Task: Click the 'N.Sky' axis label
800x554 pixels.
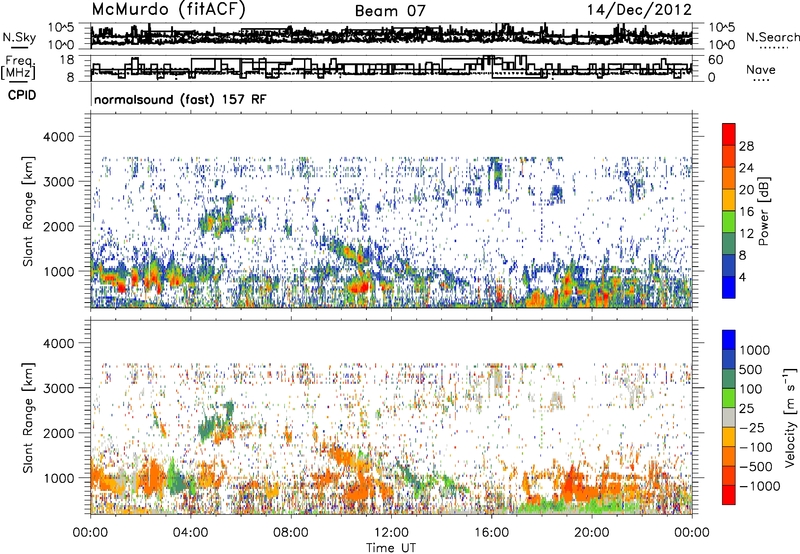Action: (19, 37)
